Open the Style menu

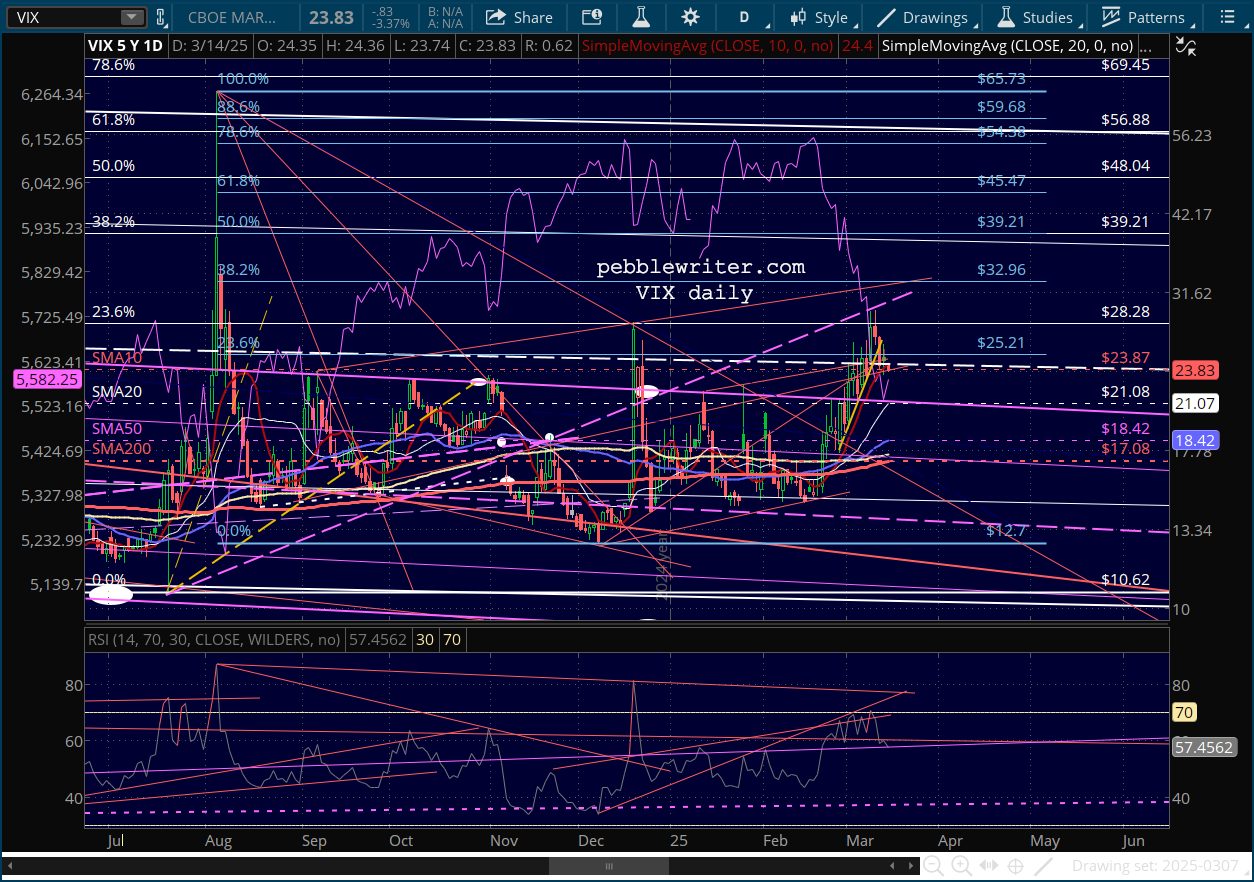[x=819, y=17]
